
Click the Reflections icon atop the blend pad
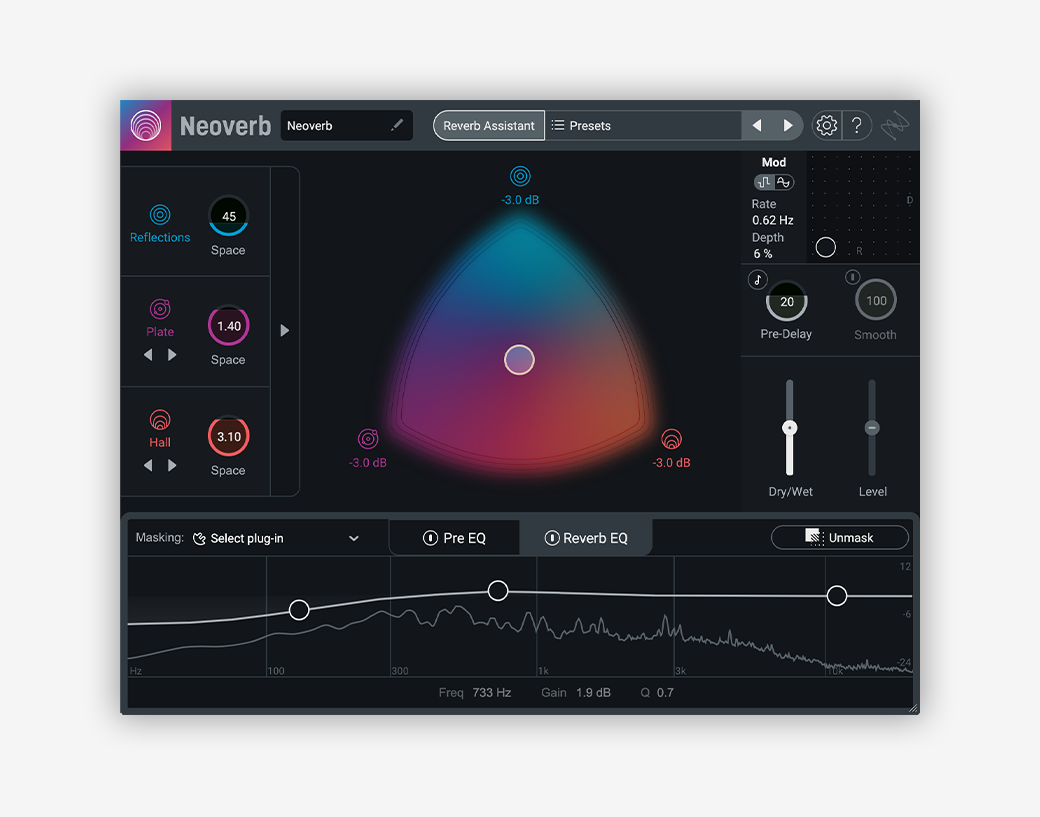[x=520, y=176]
